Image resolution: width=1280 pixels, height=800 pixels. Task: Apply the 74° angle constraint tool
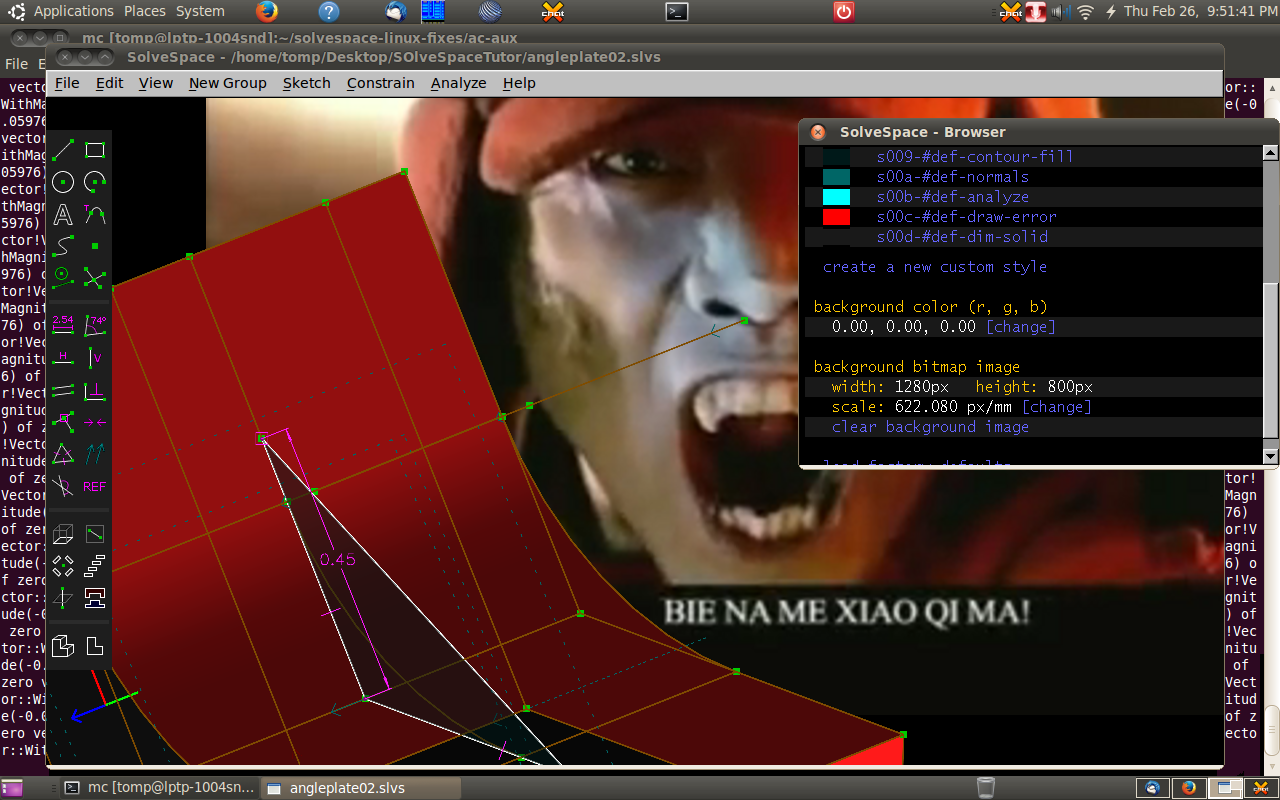(x=95, y=324)
